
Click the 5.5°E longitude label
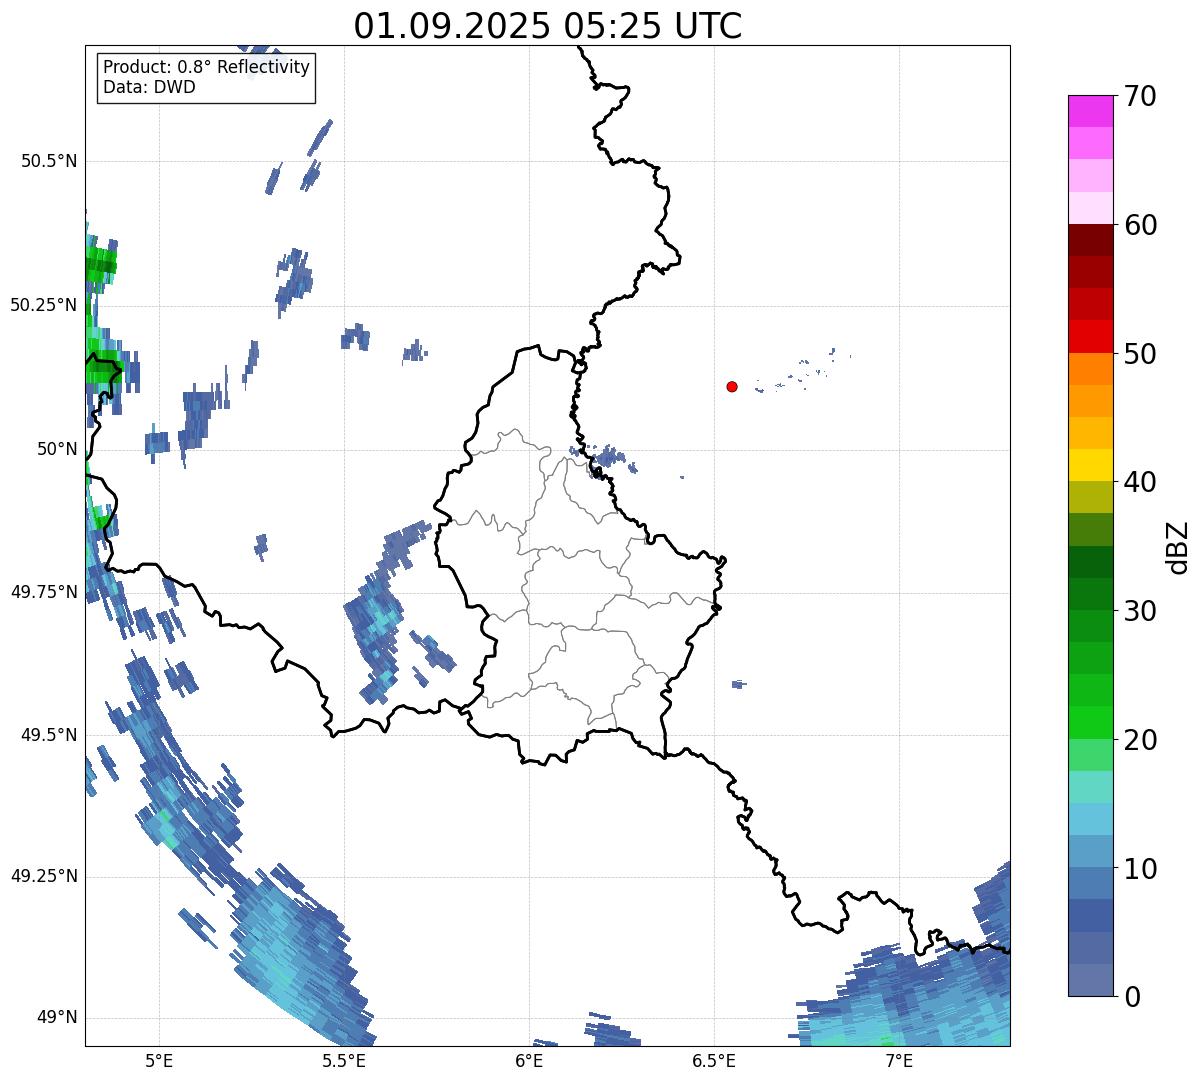[x=344, y=1061]
